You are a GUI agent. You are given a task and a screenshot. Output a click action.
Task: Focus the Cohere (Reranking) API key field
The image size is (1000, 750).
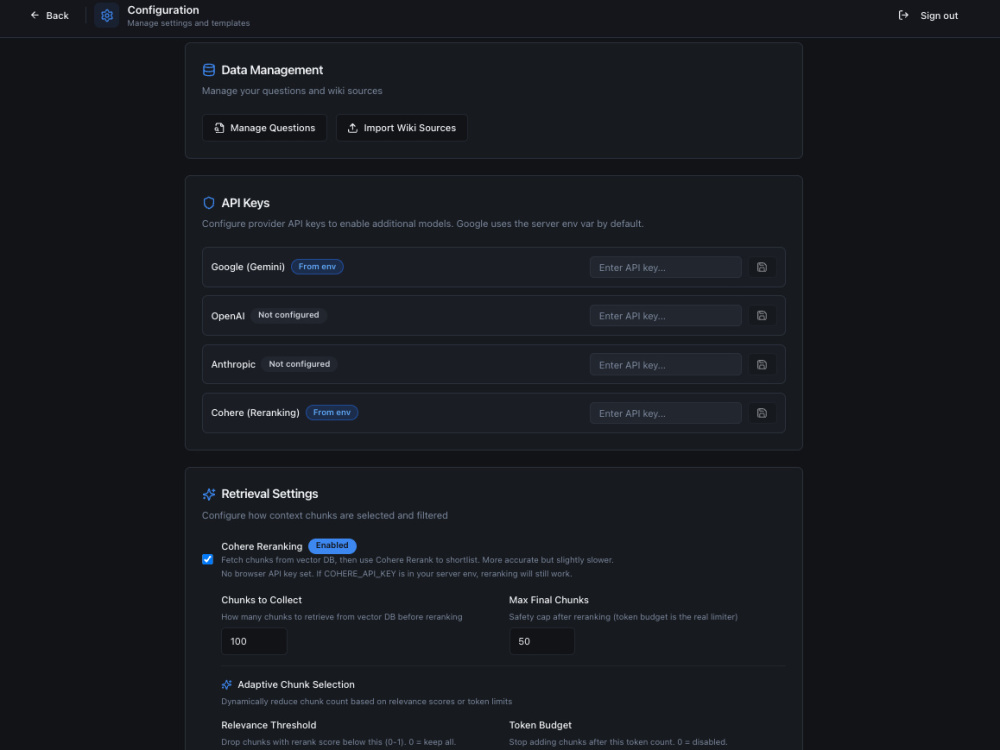[665, 413]
